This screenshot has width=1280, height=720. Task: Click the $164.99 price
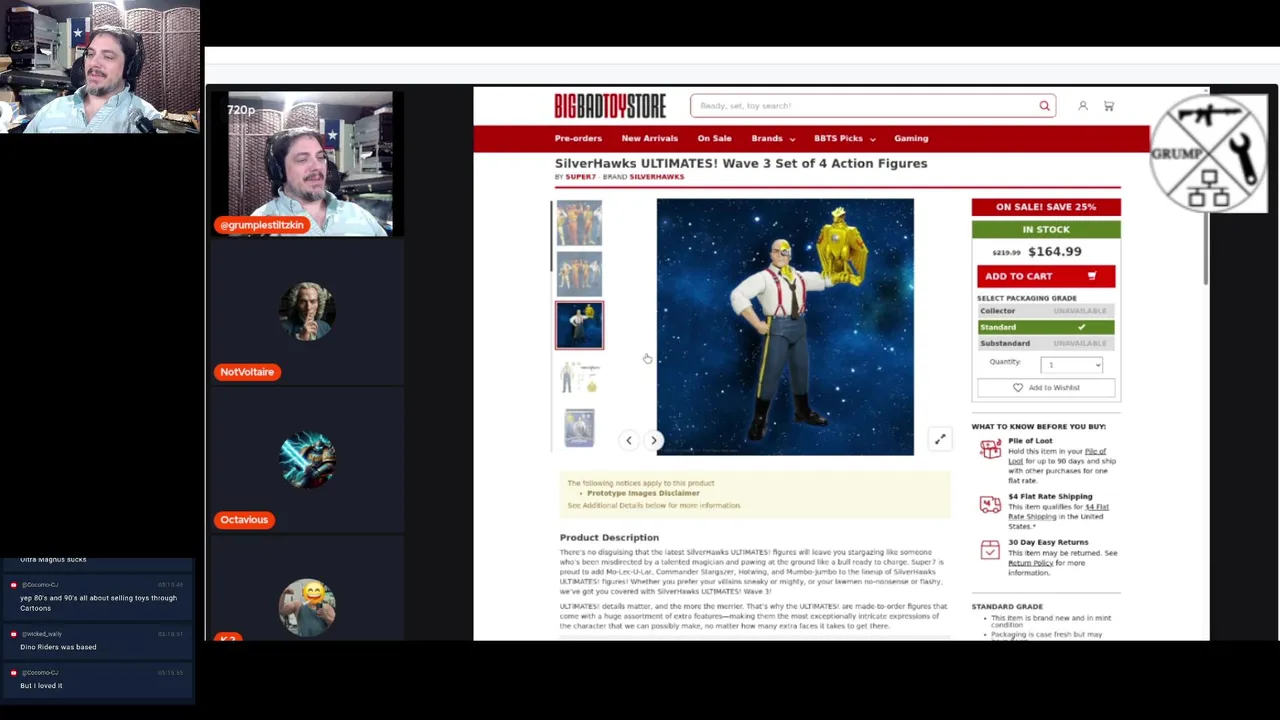tap(1054, 252)
